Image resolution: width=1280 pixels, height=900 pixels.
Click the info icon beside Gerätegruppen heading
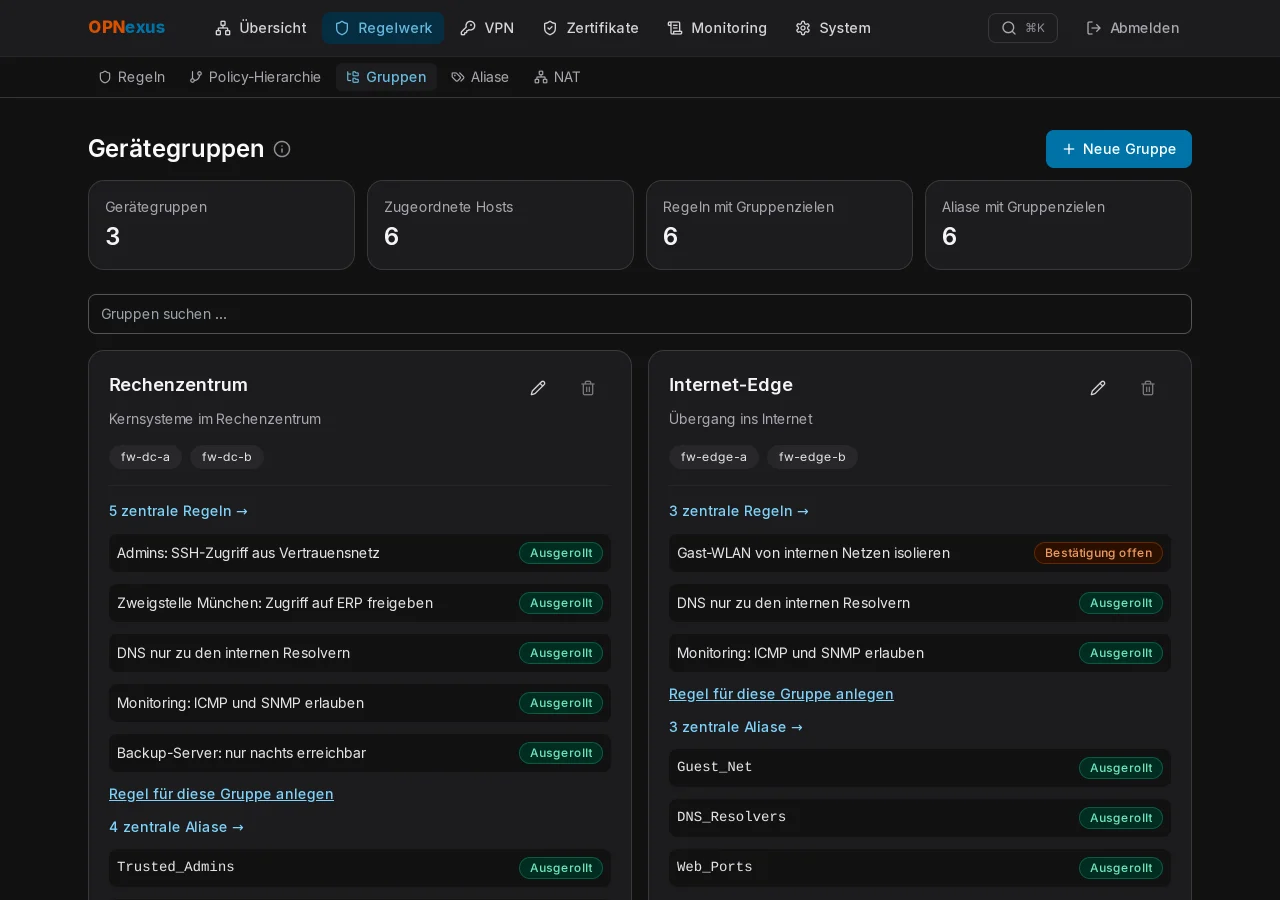pyautogui.click(x=282, y=149)
